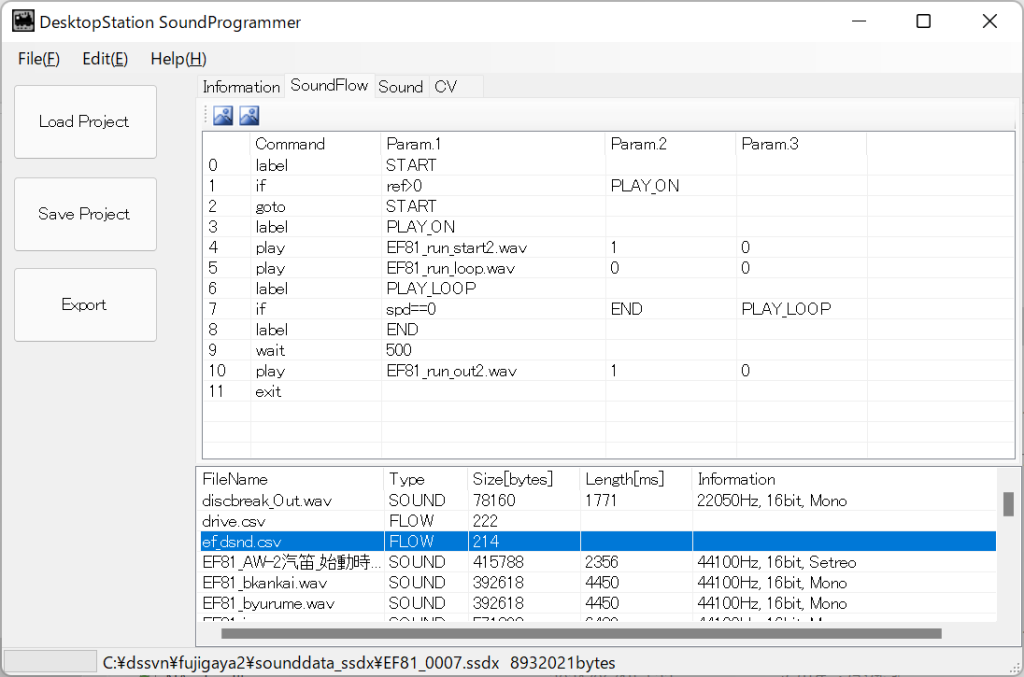
Task: Click the file list horizontal scrollbar
Action: [x=580, y=633]
